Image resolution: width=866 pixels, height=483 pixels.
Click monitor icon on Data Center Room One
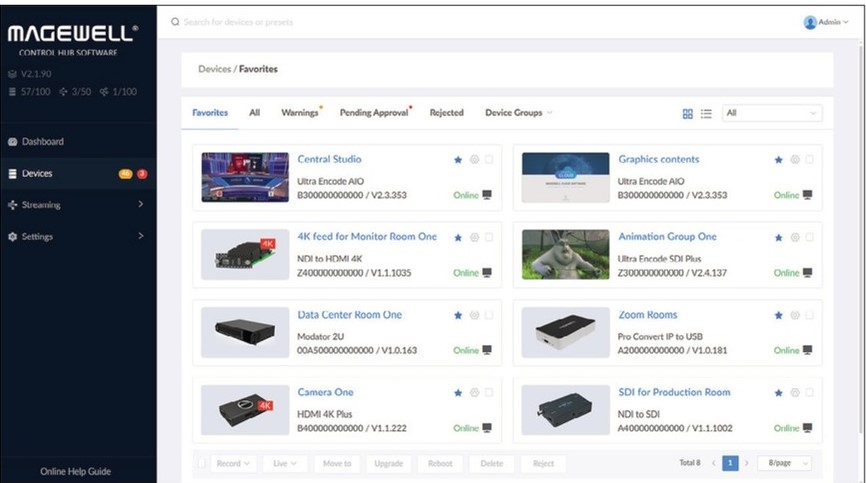click(x=487, y=350)
